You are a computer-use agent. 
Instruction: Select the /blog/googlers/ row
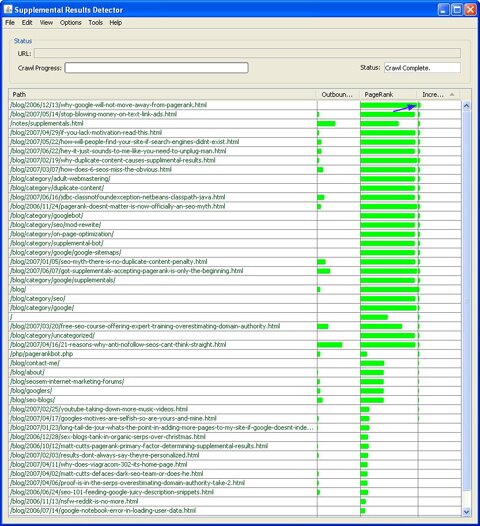coord(235,391)
